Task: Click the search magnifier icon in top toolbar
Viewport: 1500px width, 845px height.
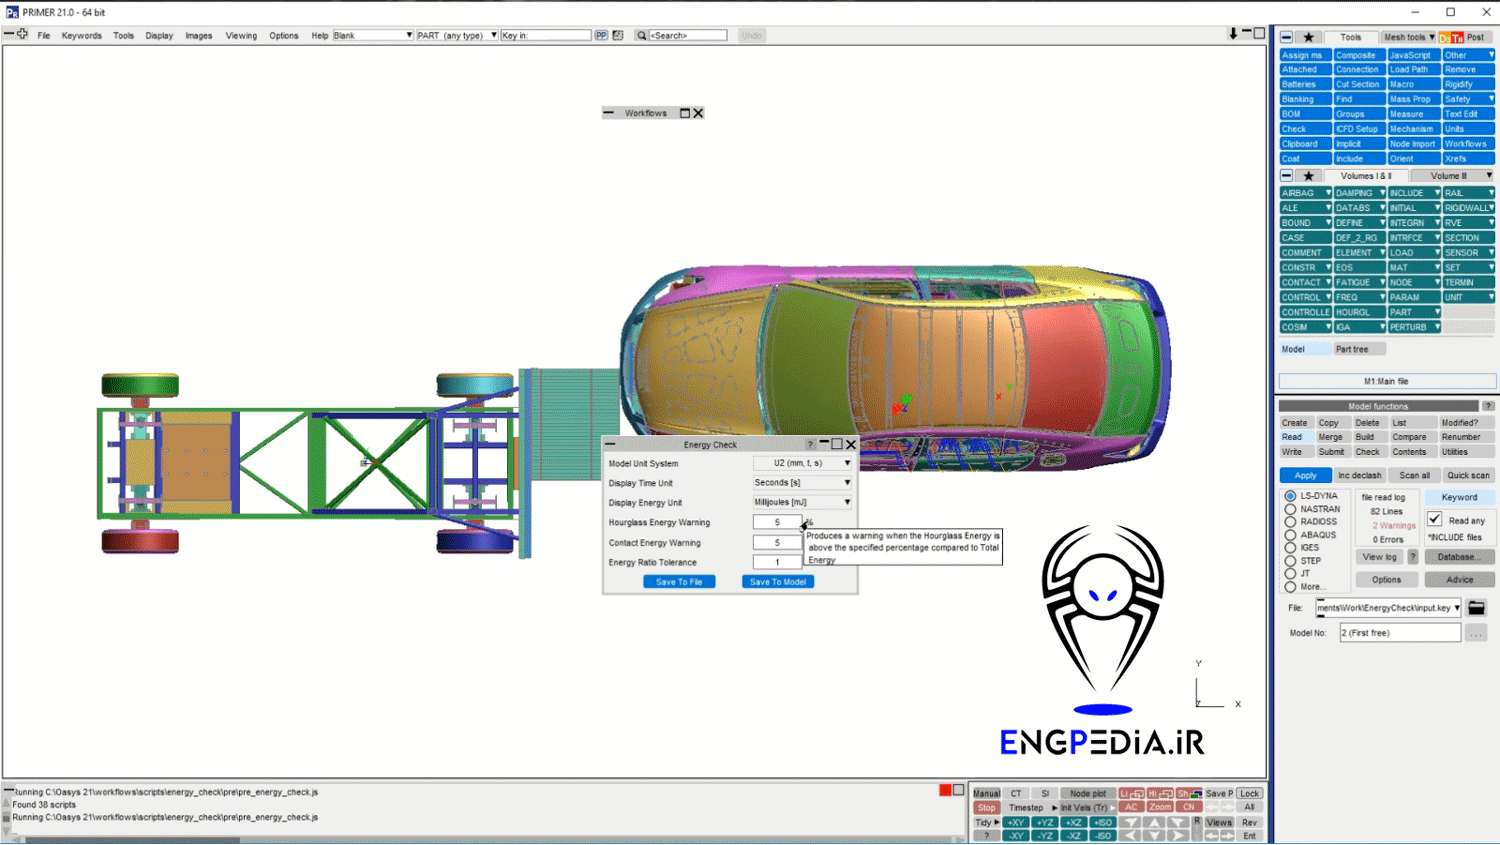Action: coord(642,36)
